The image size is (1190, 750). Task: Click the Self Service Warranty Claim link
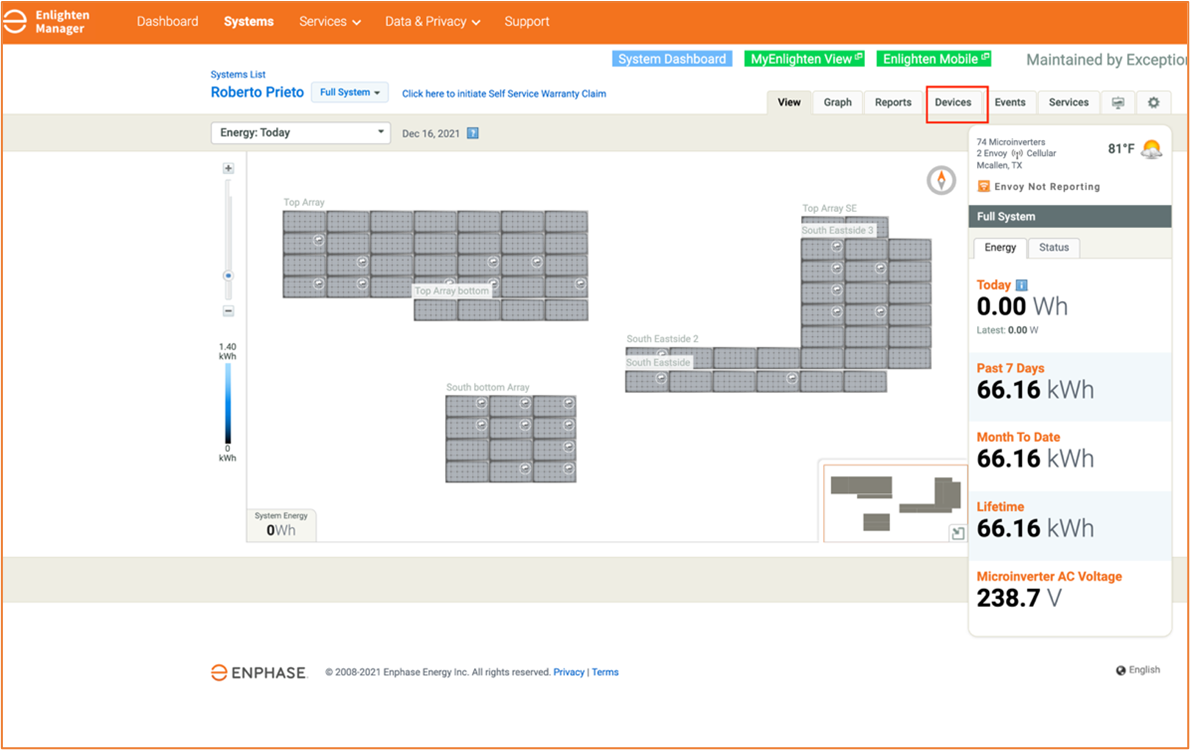[504, 94]
